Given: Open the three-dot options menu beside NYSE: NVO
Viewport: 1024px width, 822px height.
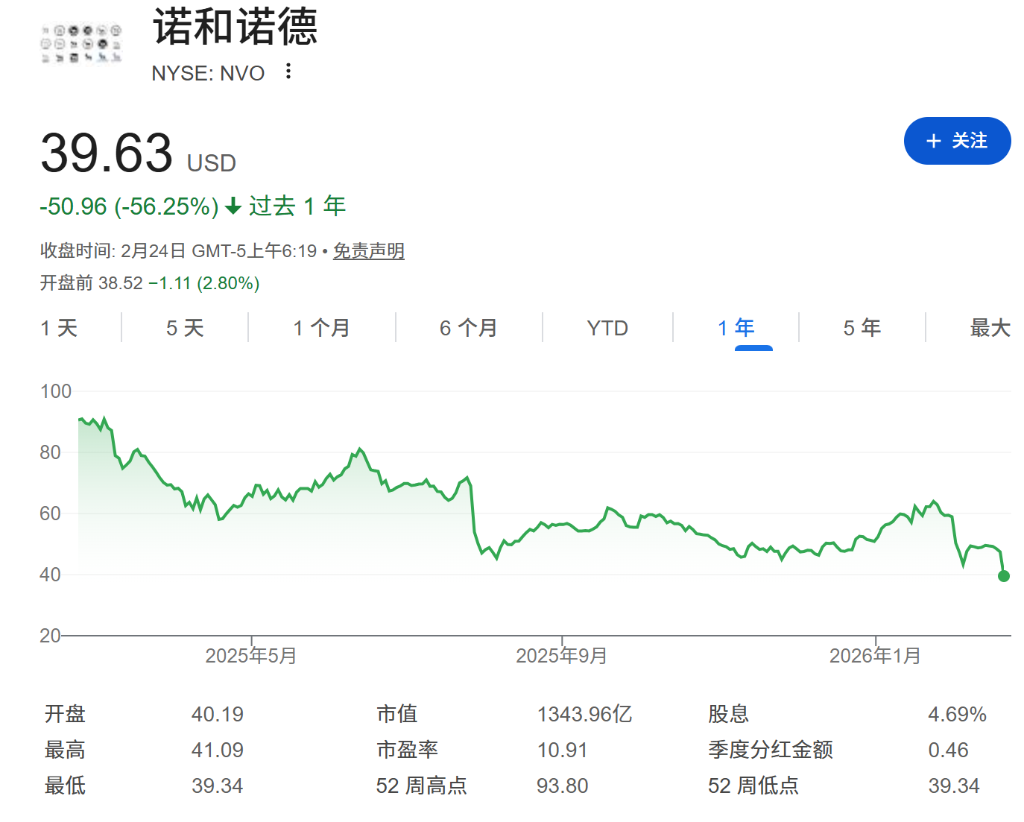Looking at the screenshot, I should (286, 72).
